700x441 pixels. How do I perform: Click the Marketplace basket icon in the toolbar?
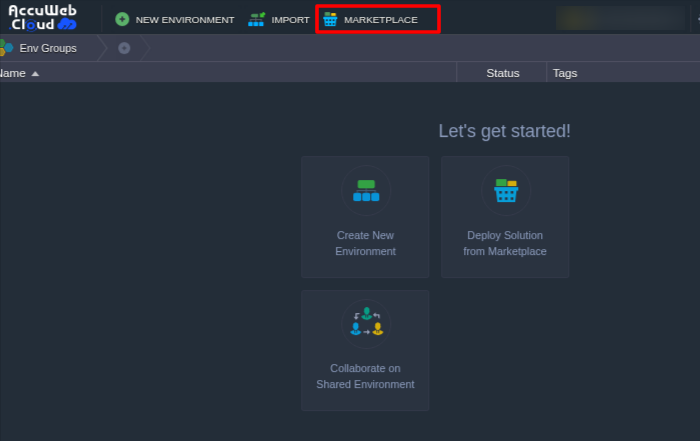pyautogui.click(x=330, y=19)
